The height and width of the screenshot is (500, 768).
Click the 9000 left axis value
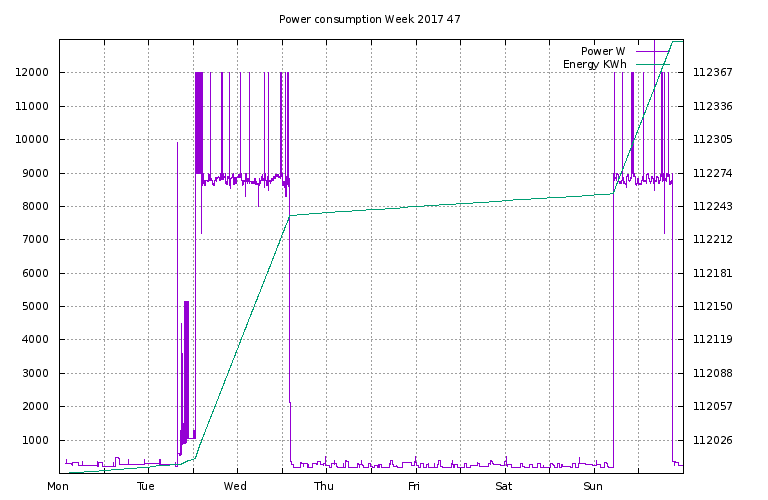tap(35, 173)
